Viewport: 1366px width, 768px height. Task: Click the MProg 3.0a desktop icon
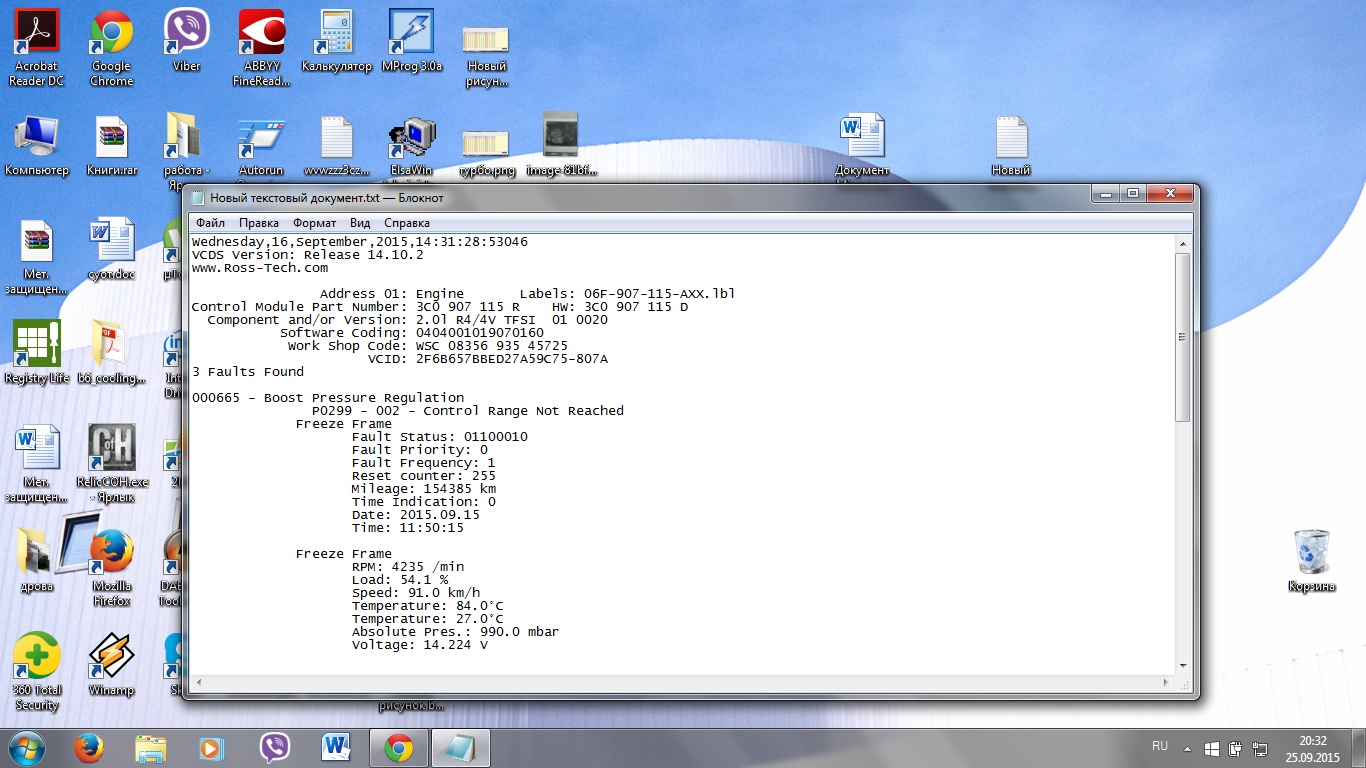pyautogui.click(x=411, y=45)
